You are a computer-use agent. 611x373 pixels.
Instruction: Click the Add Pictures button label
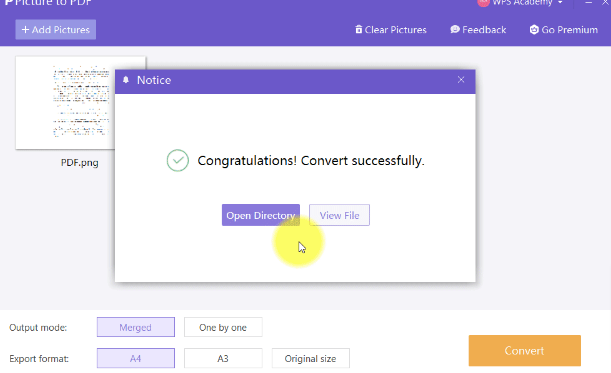tap(61, 30)
